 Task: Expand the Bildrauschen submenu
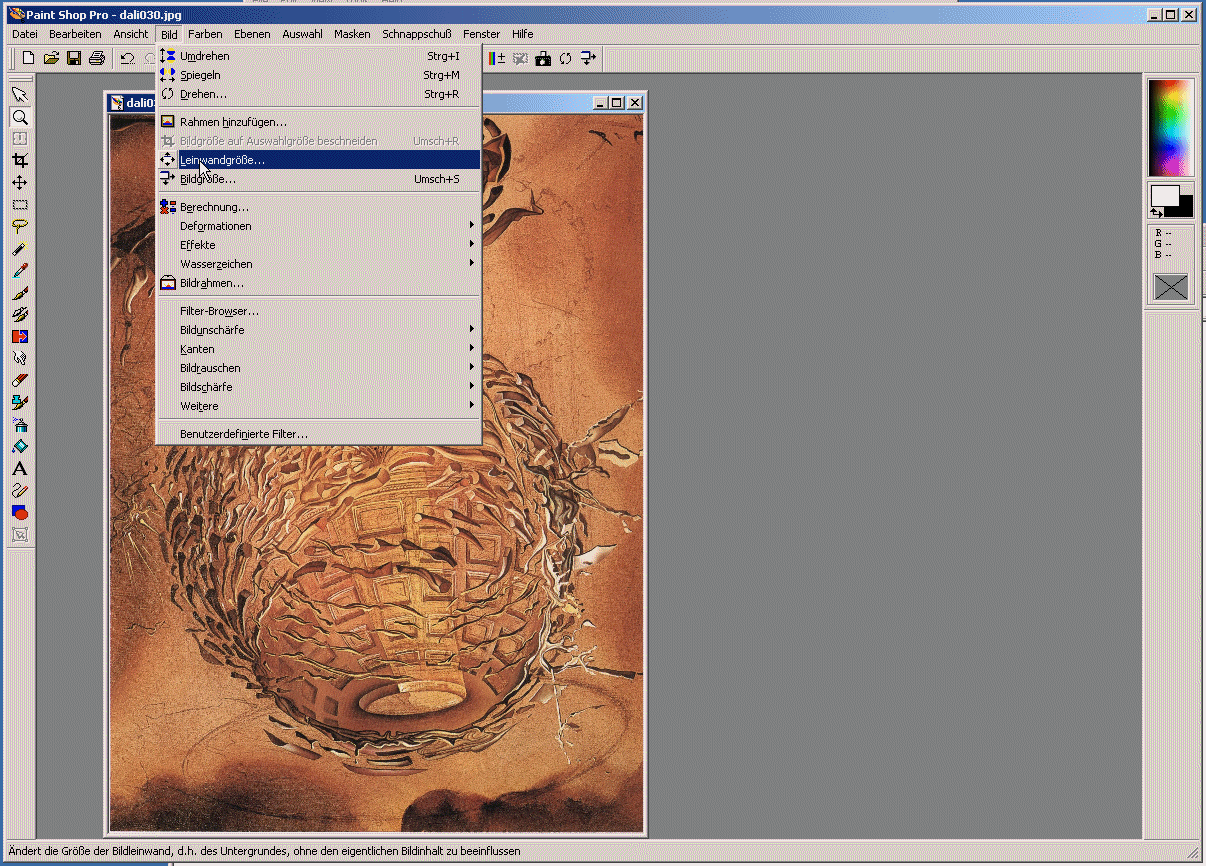tap(319, 368)
